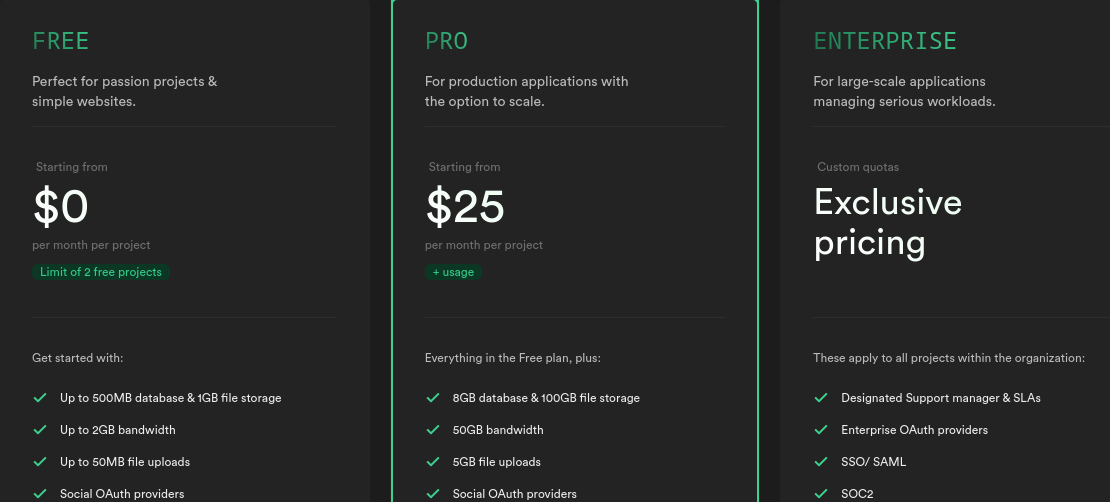Viewport: 1110px width, 502px height.
Task: Click checkmark beside Up to 50MB file uploads
Action: [x=40, y=462]
